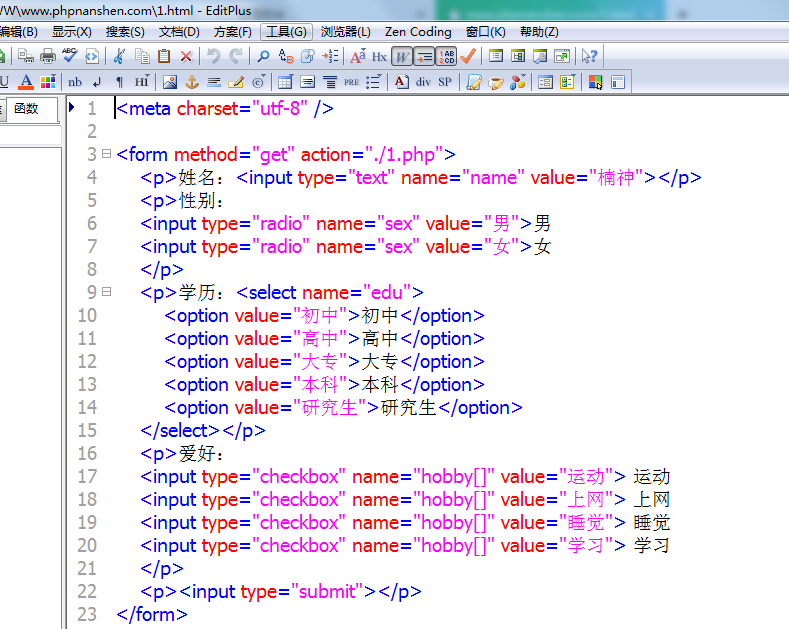Open the Zen Coding menu
Image resolution: width=789 pixels, height=629 pixels.
[418, 32]
